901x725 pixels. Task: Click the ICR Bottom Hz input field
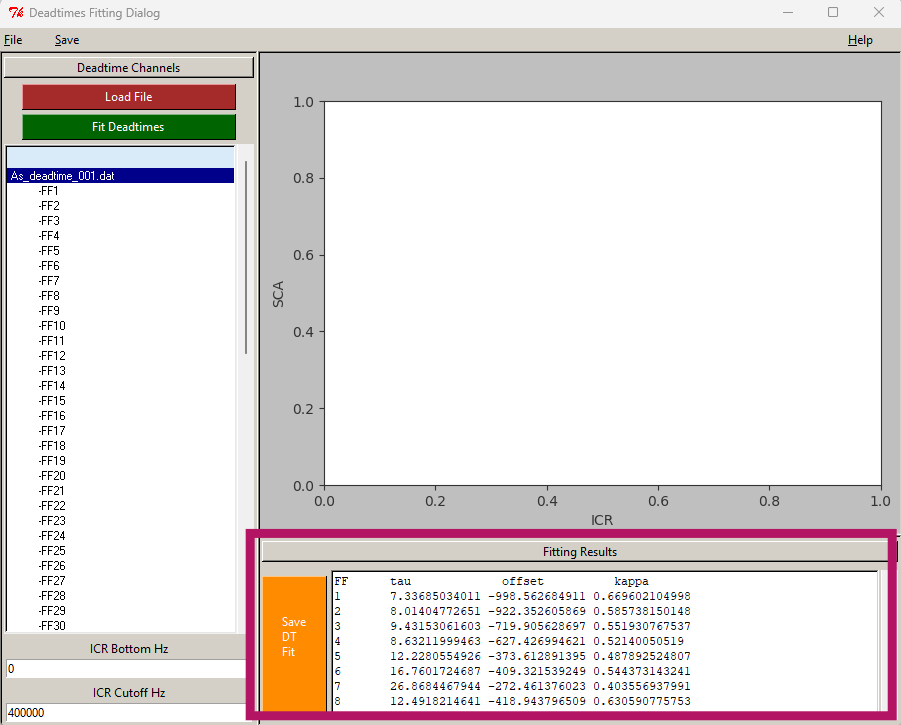(125, 668)
